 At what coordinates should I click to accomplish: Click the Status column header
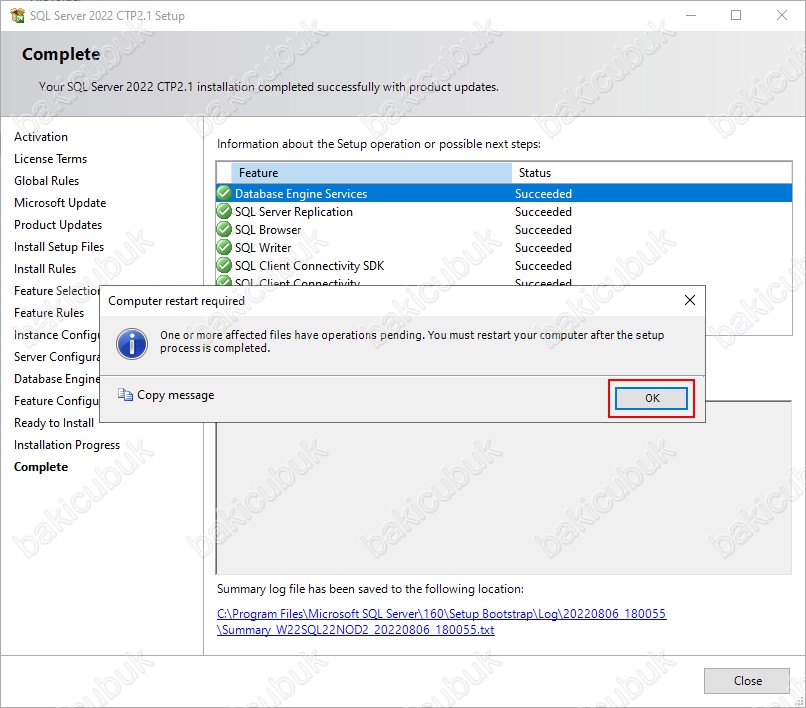tap(652, 173)
